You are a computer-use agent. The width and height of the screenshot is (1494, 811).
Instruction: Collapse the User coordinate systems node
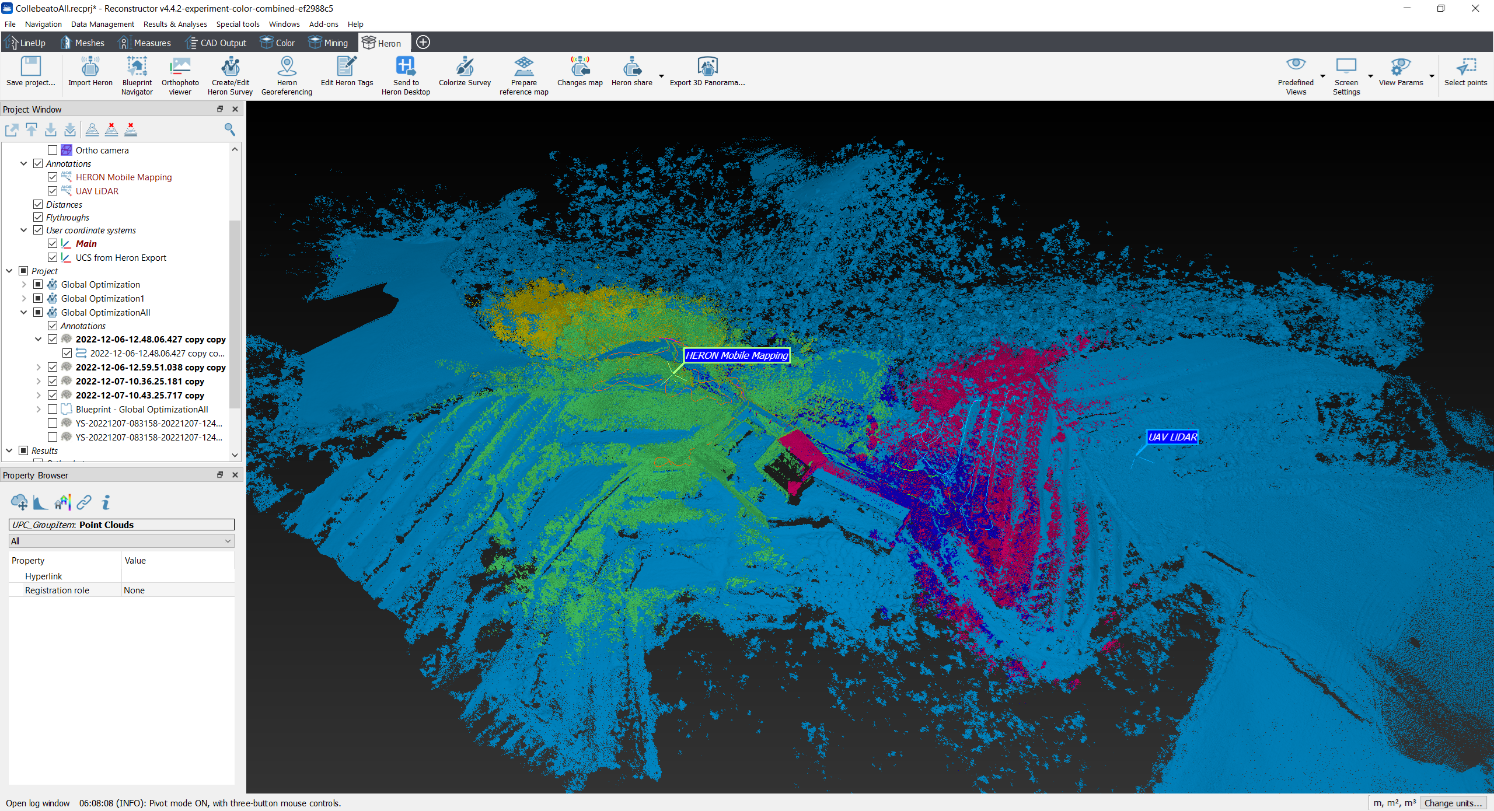(x=24, y=230)
